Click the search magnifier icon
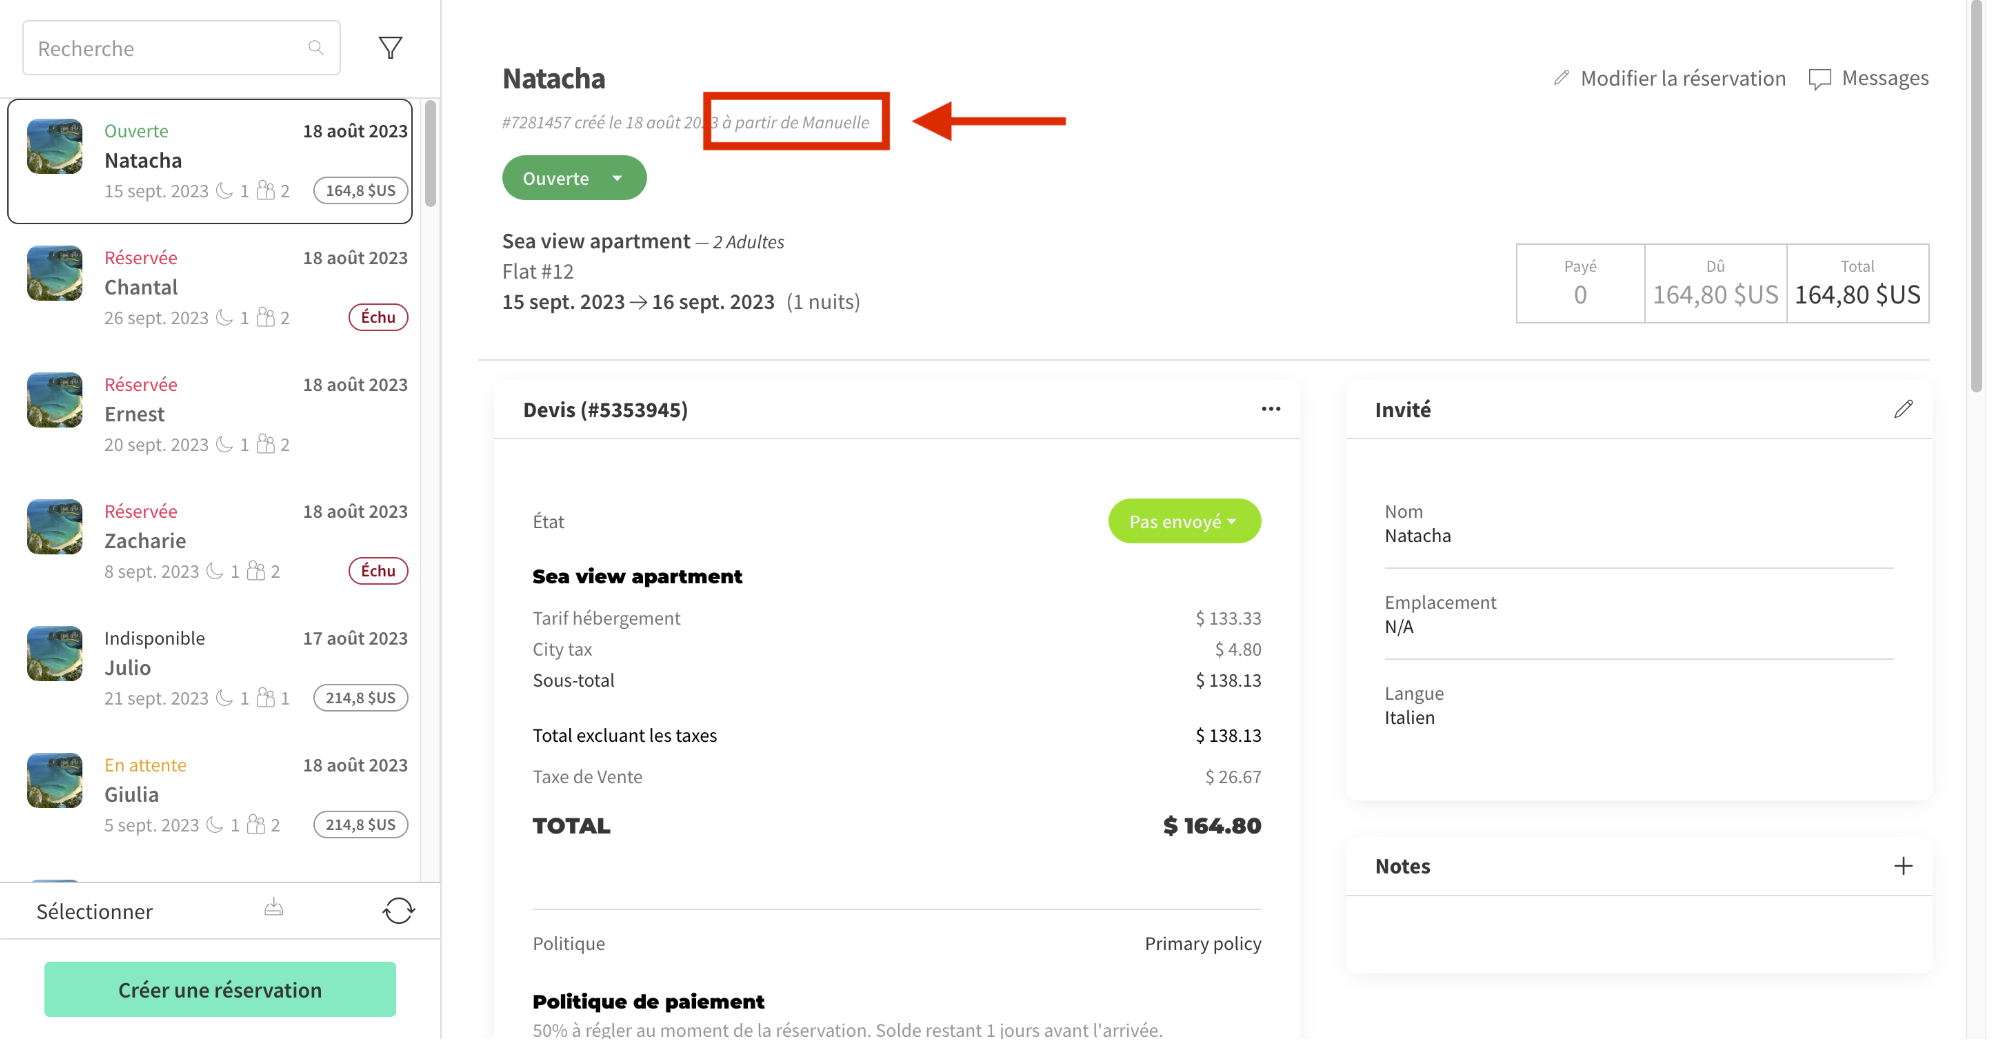Screen dimensions: 1992x1050 (x=316, y=48)
